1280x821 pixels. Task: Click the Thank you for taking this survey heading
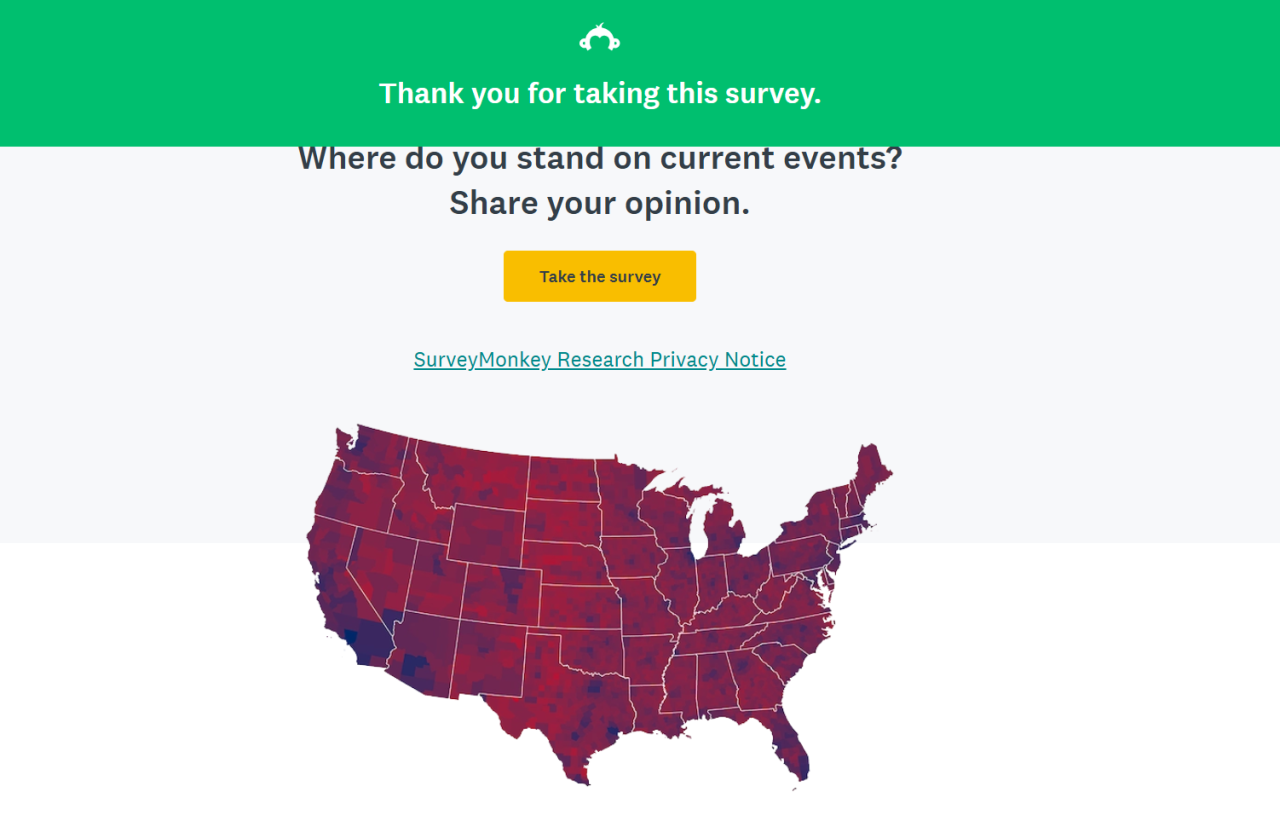click(x=600, y=93)
